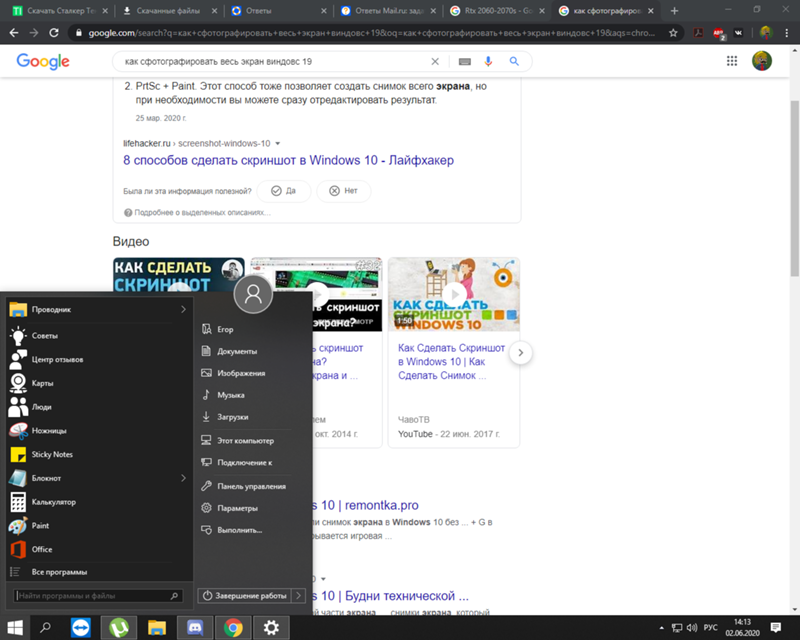Expand Проводник submenu arrow

tap(183, 309)
